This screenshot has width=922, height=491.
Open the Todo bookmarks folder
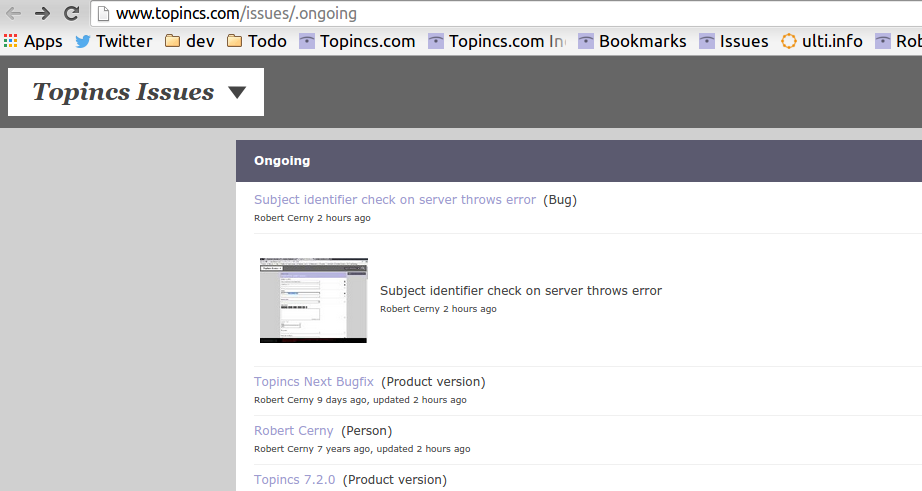pos(257,41)
